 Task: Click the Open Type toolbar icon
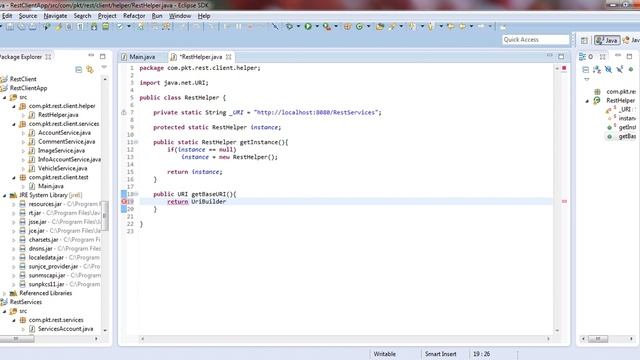click(x=380, y=27)
